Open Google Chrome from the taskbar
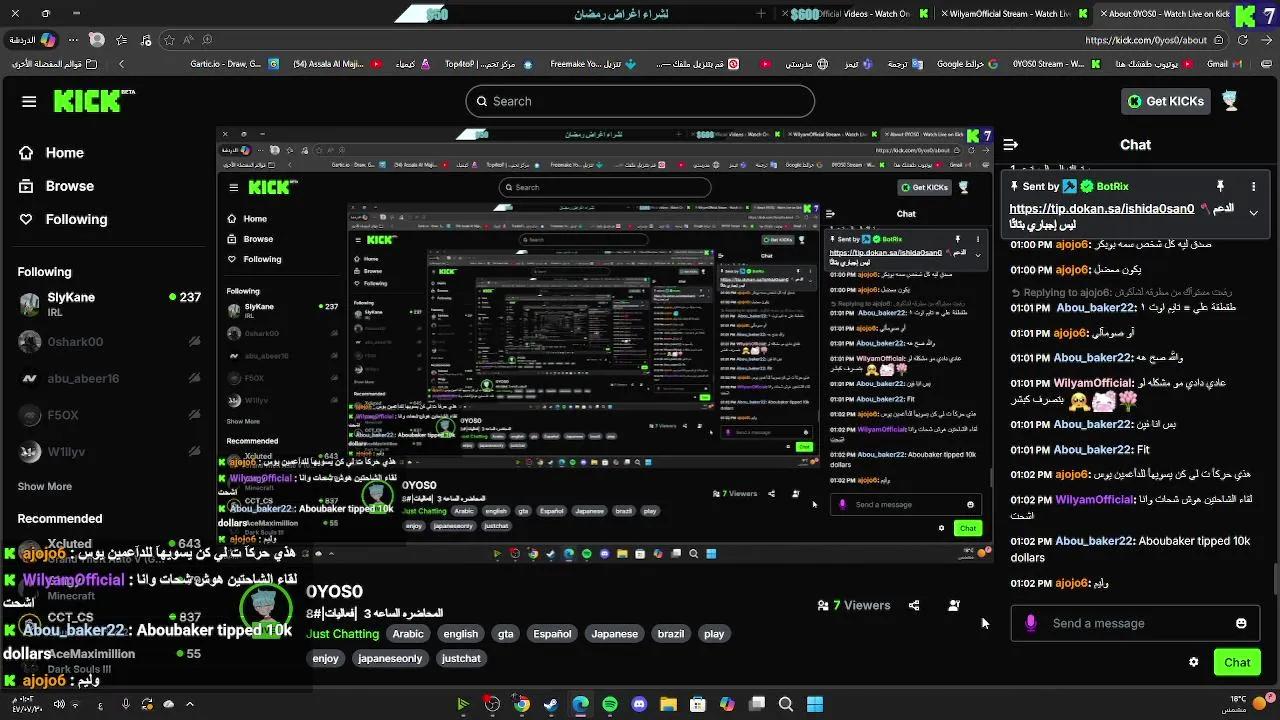Image resolution: width=1280 pixels, height=720 pixels. pyautogui.click(x=521, y=704)
